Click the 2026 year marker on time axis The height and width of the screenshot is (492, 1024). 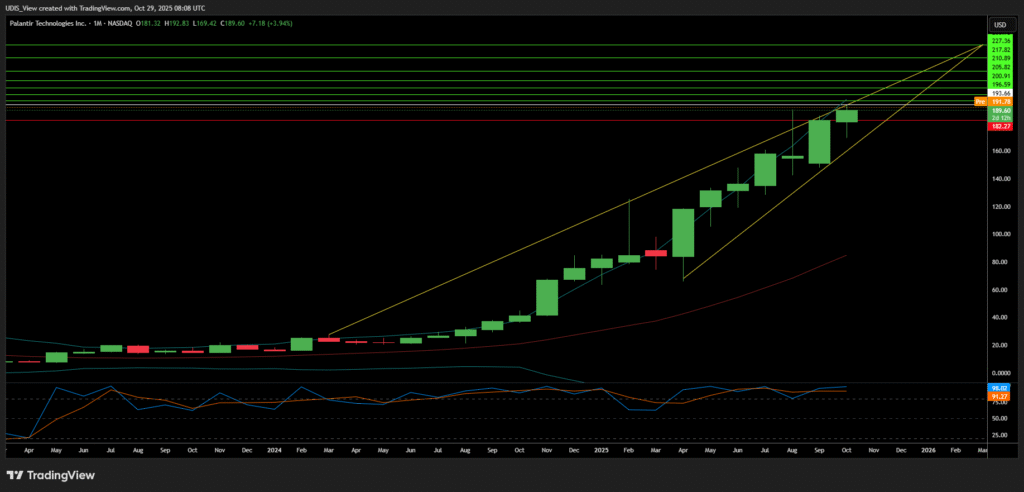click(x=928, y=451)
